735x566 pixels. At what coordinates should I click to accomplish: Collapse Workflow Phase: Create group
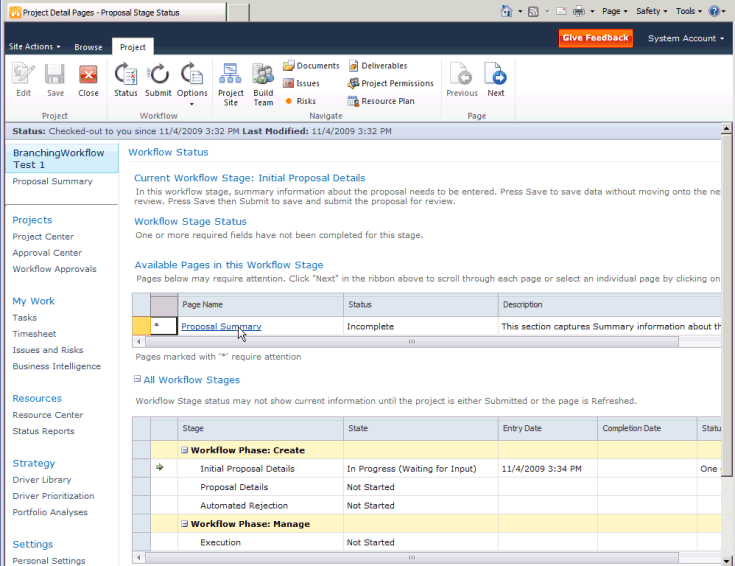click(185, 450)
